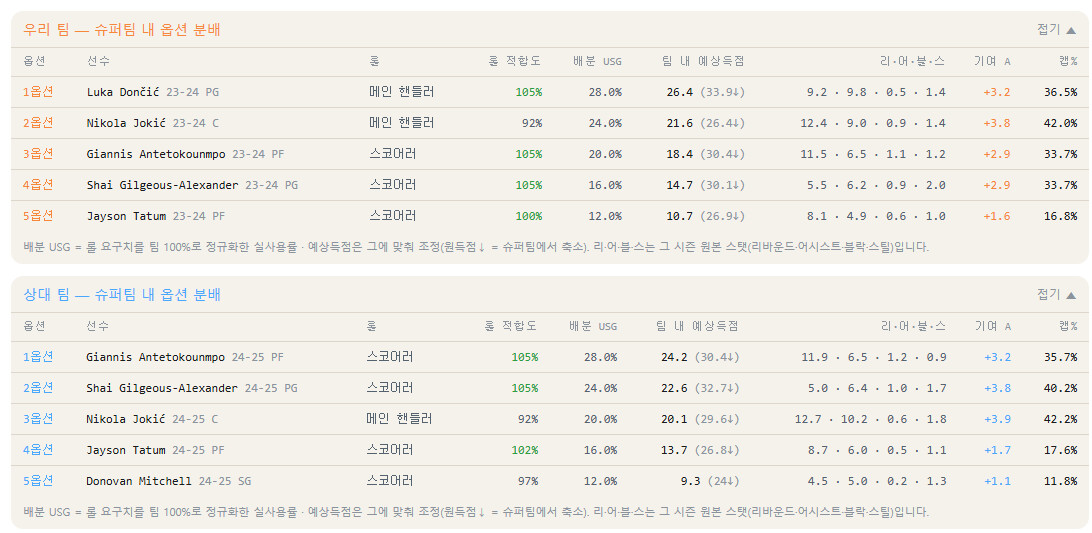Screen dimensions: 1092x533
Task: Click expected points 13.7 (26.8↓)
Action: [700, 450]
